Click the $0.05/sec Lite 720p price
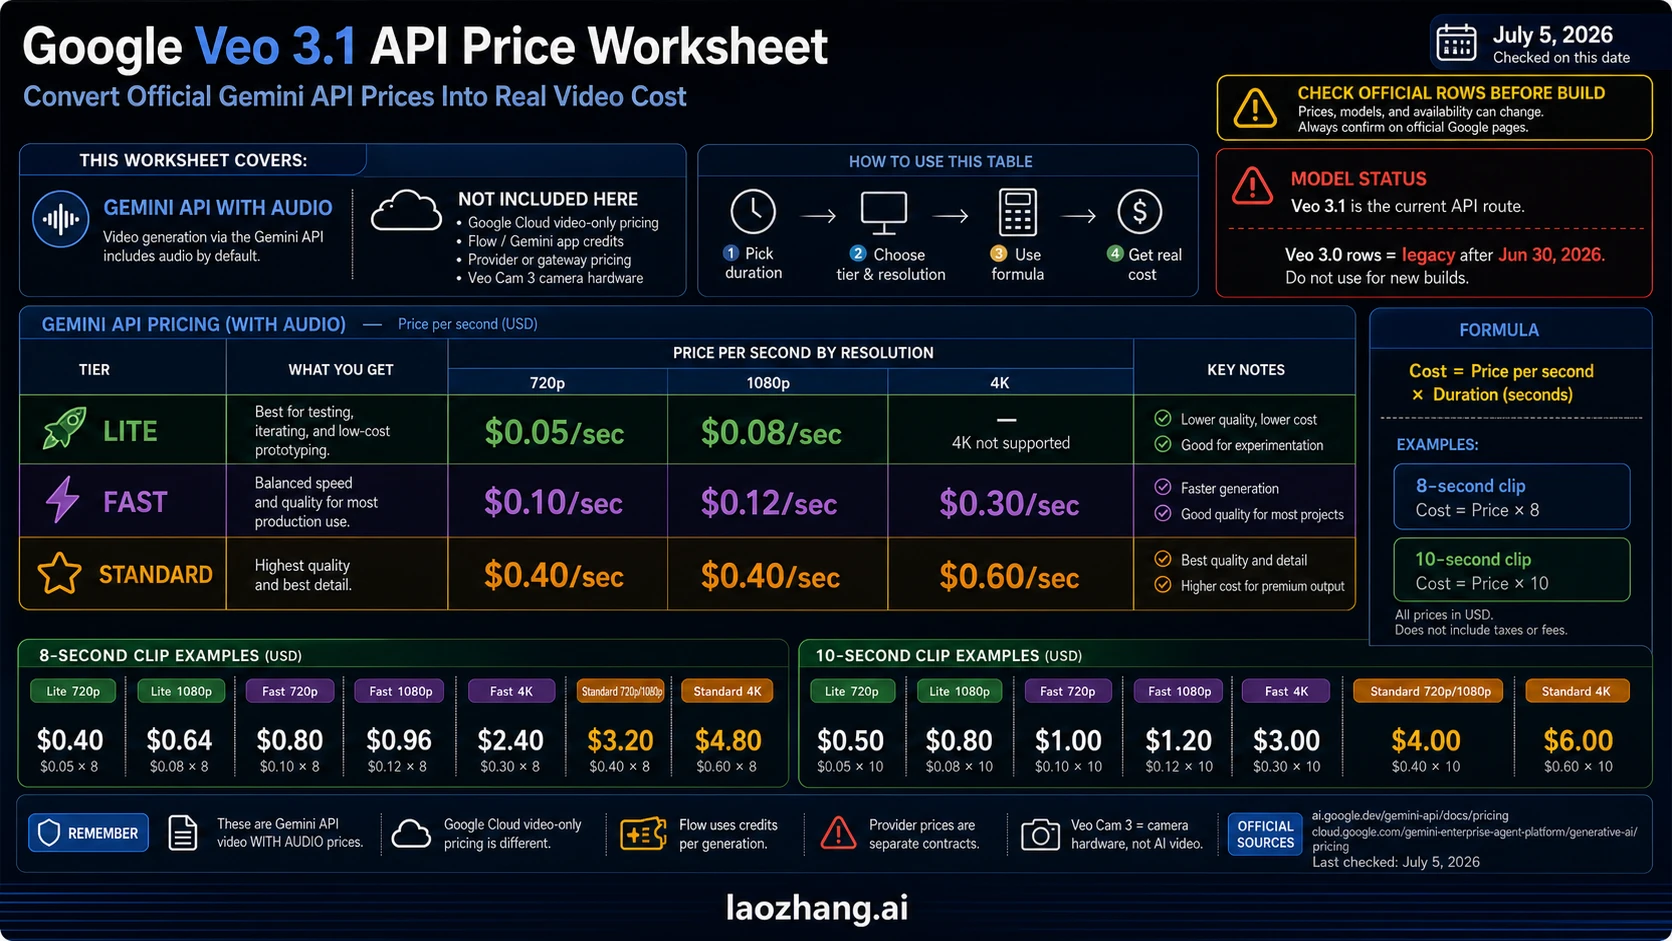Screen dimensions: 1672x941 554,432
